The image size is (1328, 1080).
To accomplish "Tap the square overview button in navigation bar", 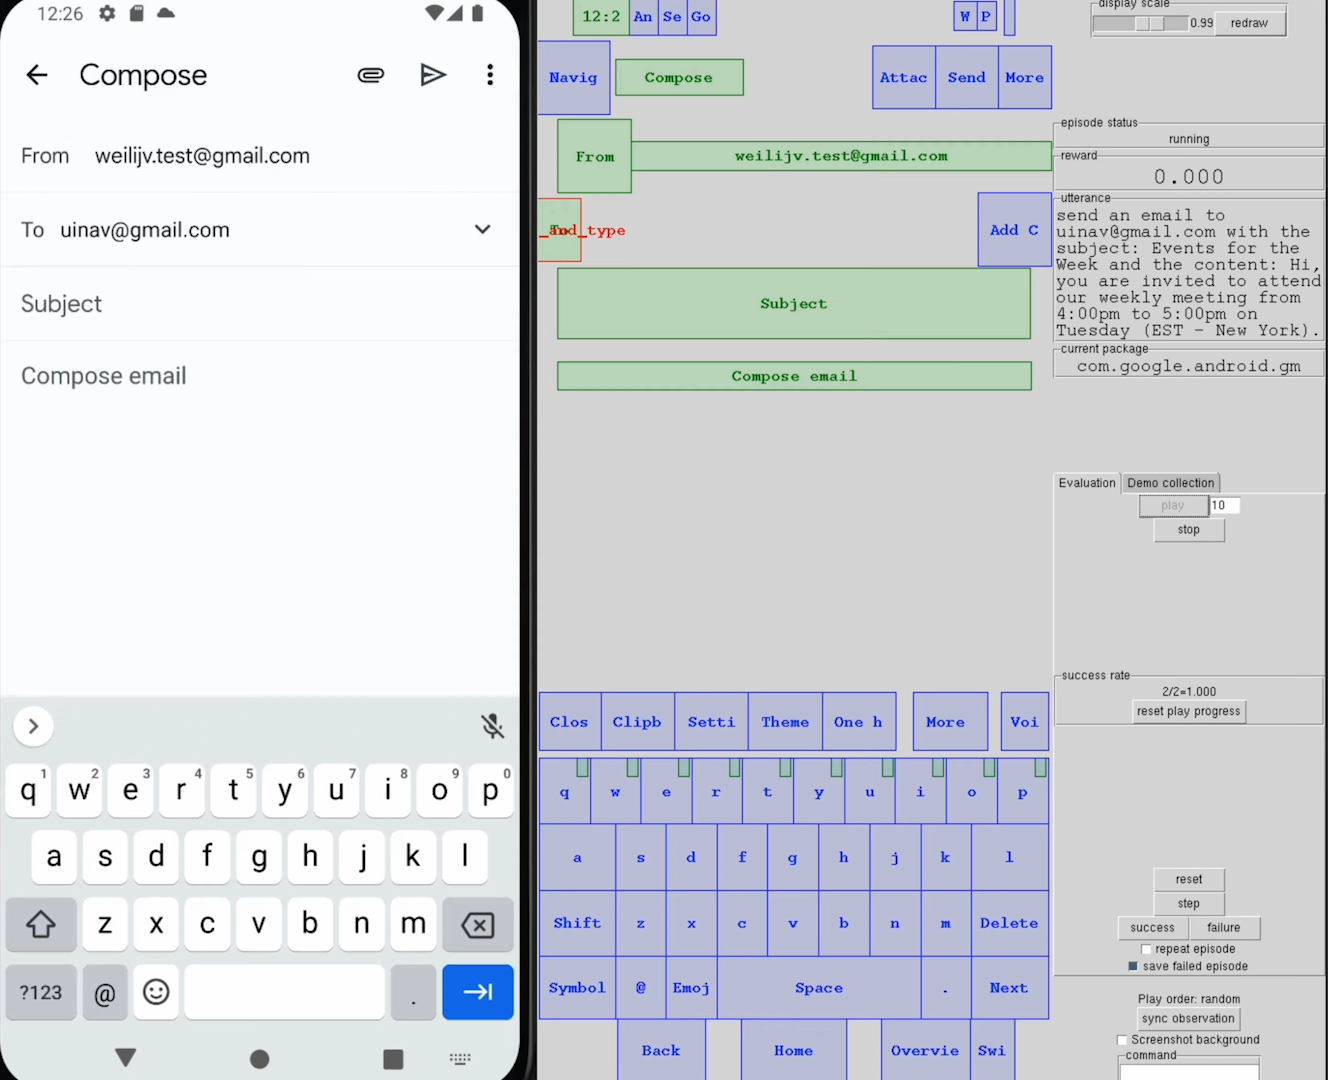I will click(393, 1059).
